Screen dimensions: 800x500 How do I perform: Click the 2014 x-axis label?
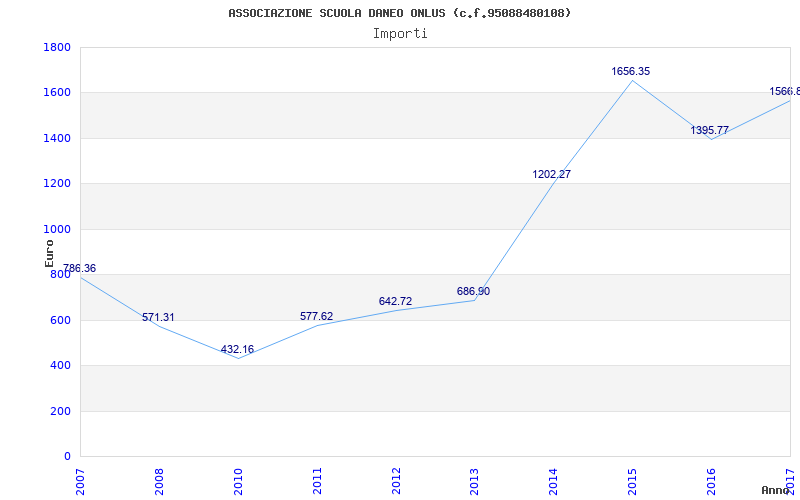point(554,481)
